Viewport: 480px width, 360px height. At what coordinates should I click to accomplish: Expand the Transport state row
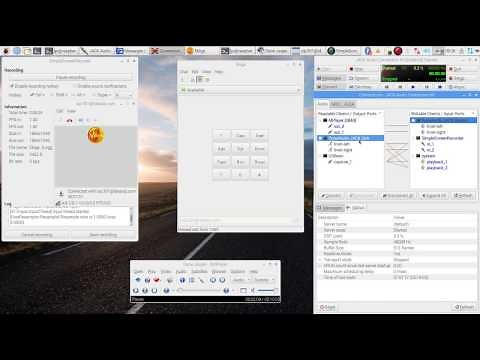(x=321, y=260)
